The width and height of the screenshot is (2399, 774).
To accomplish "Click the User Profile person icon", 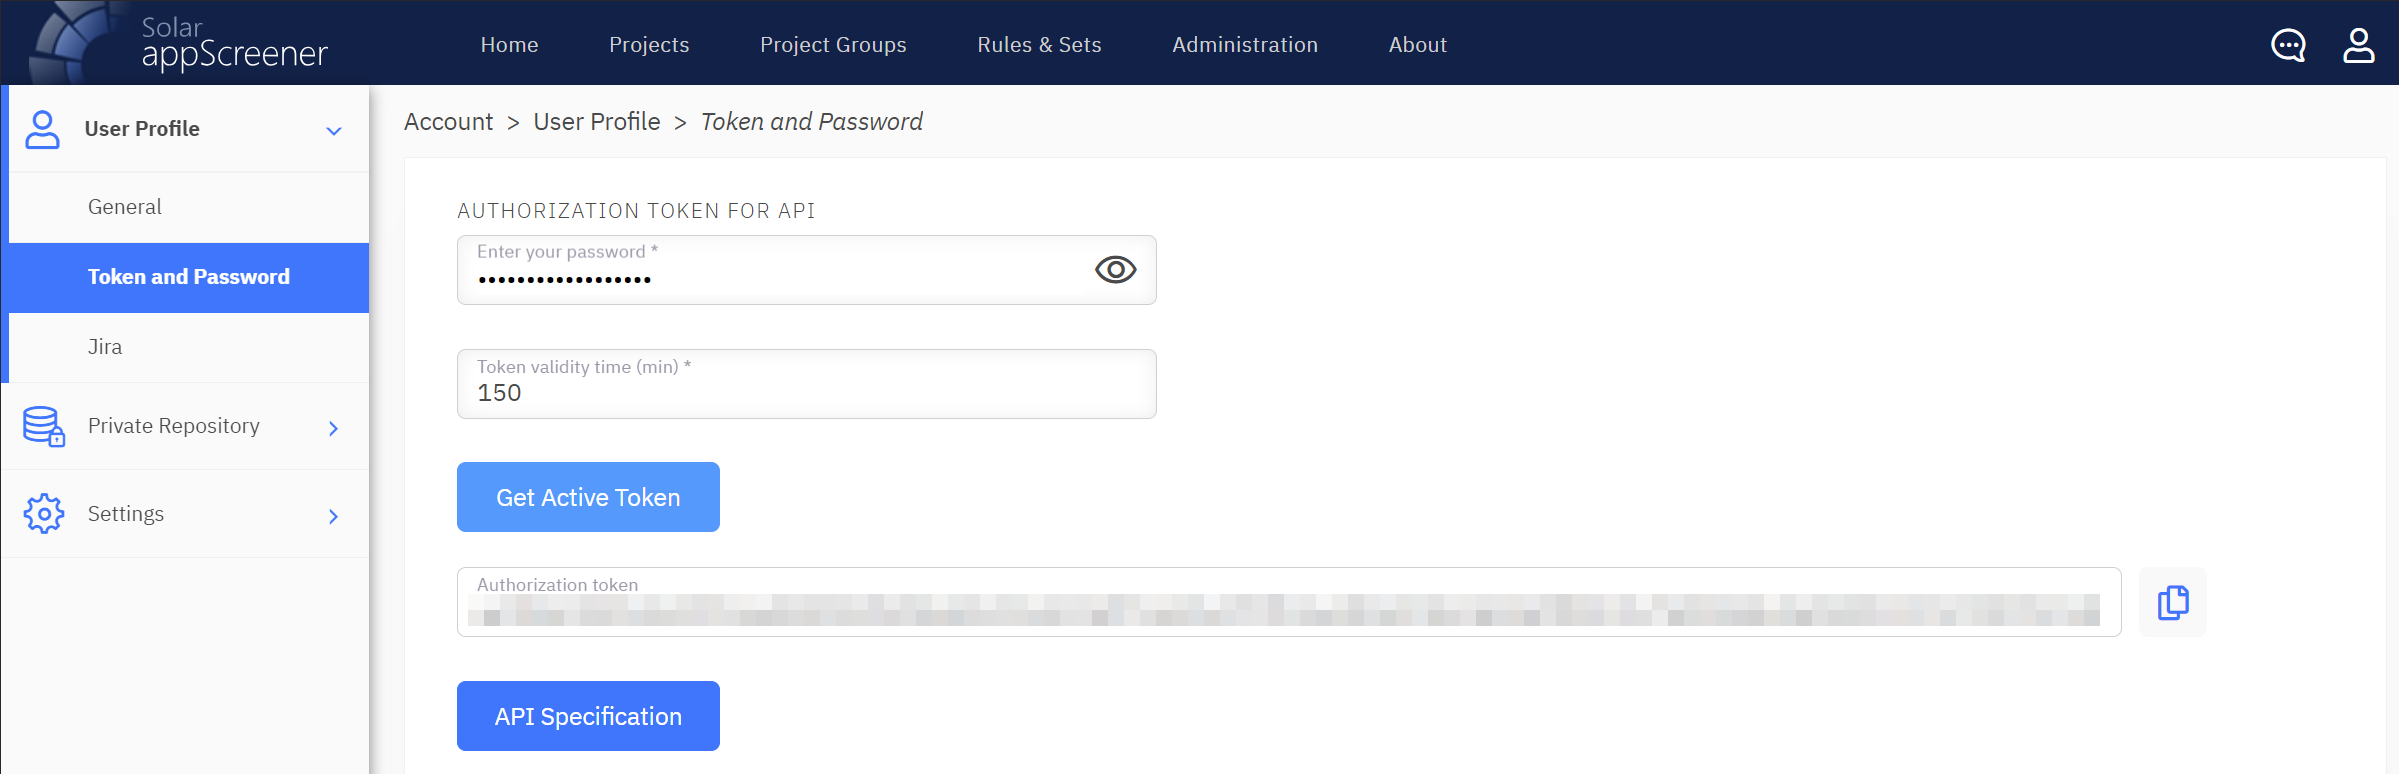I will [42, 129].
